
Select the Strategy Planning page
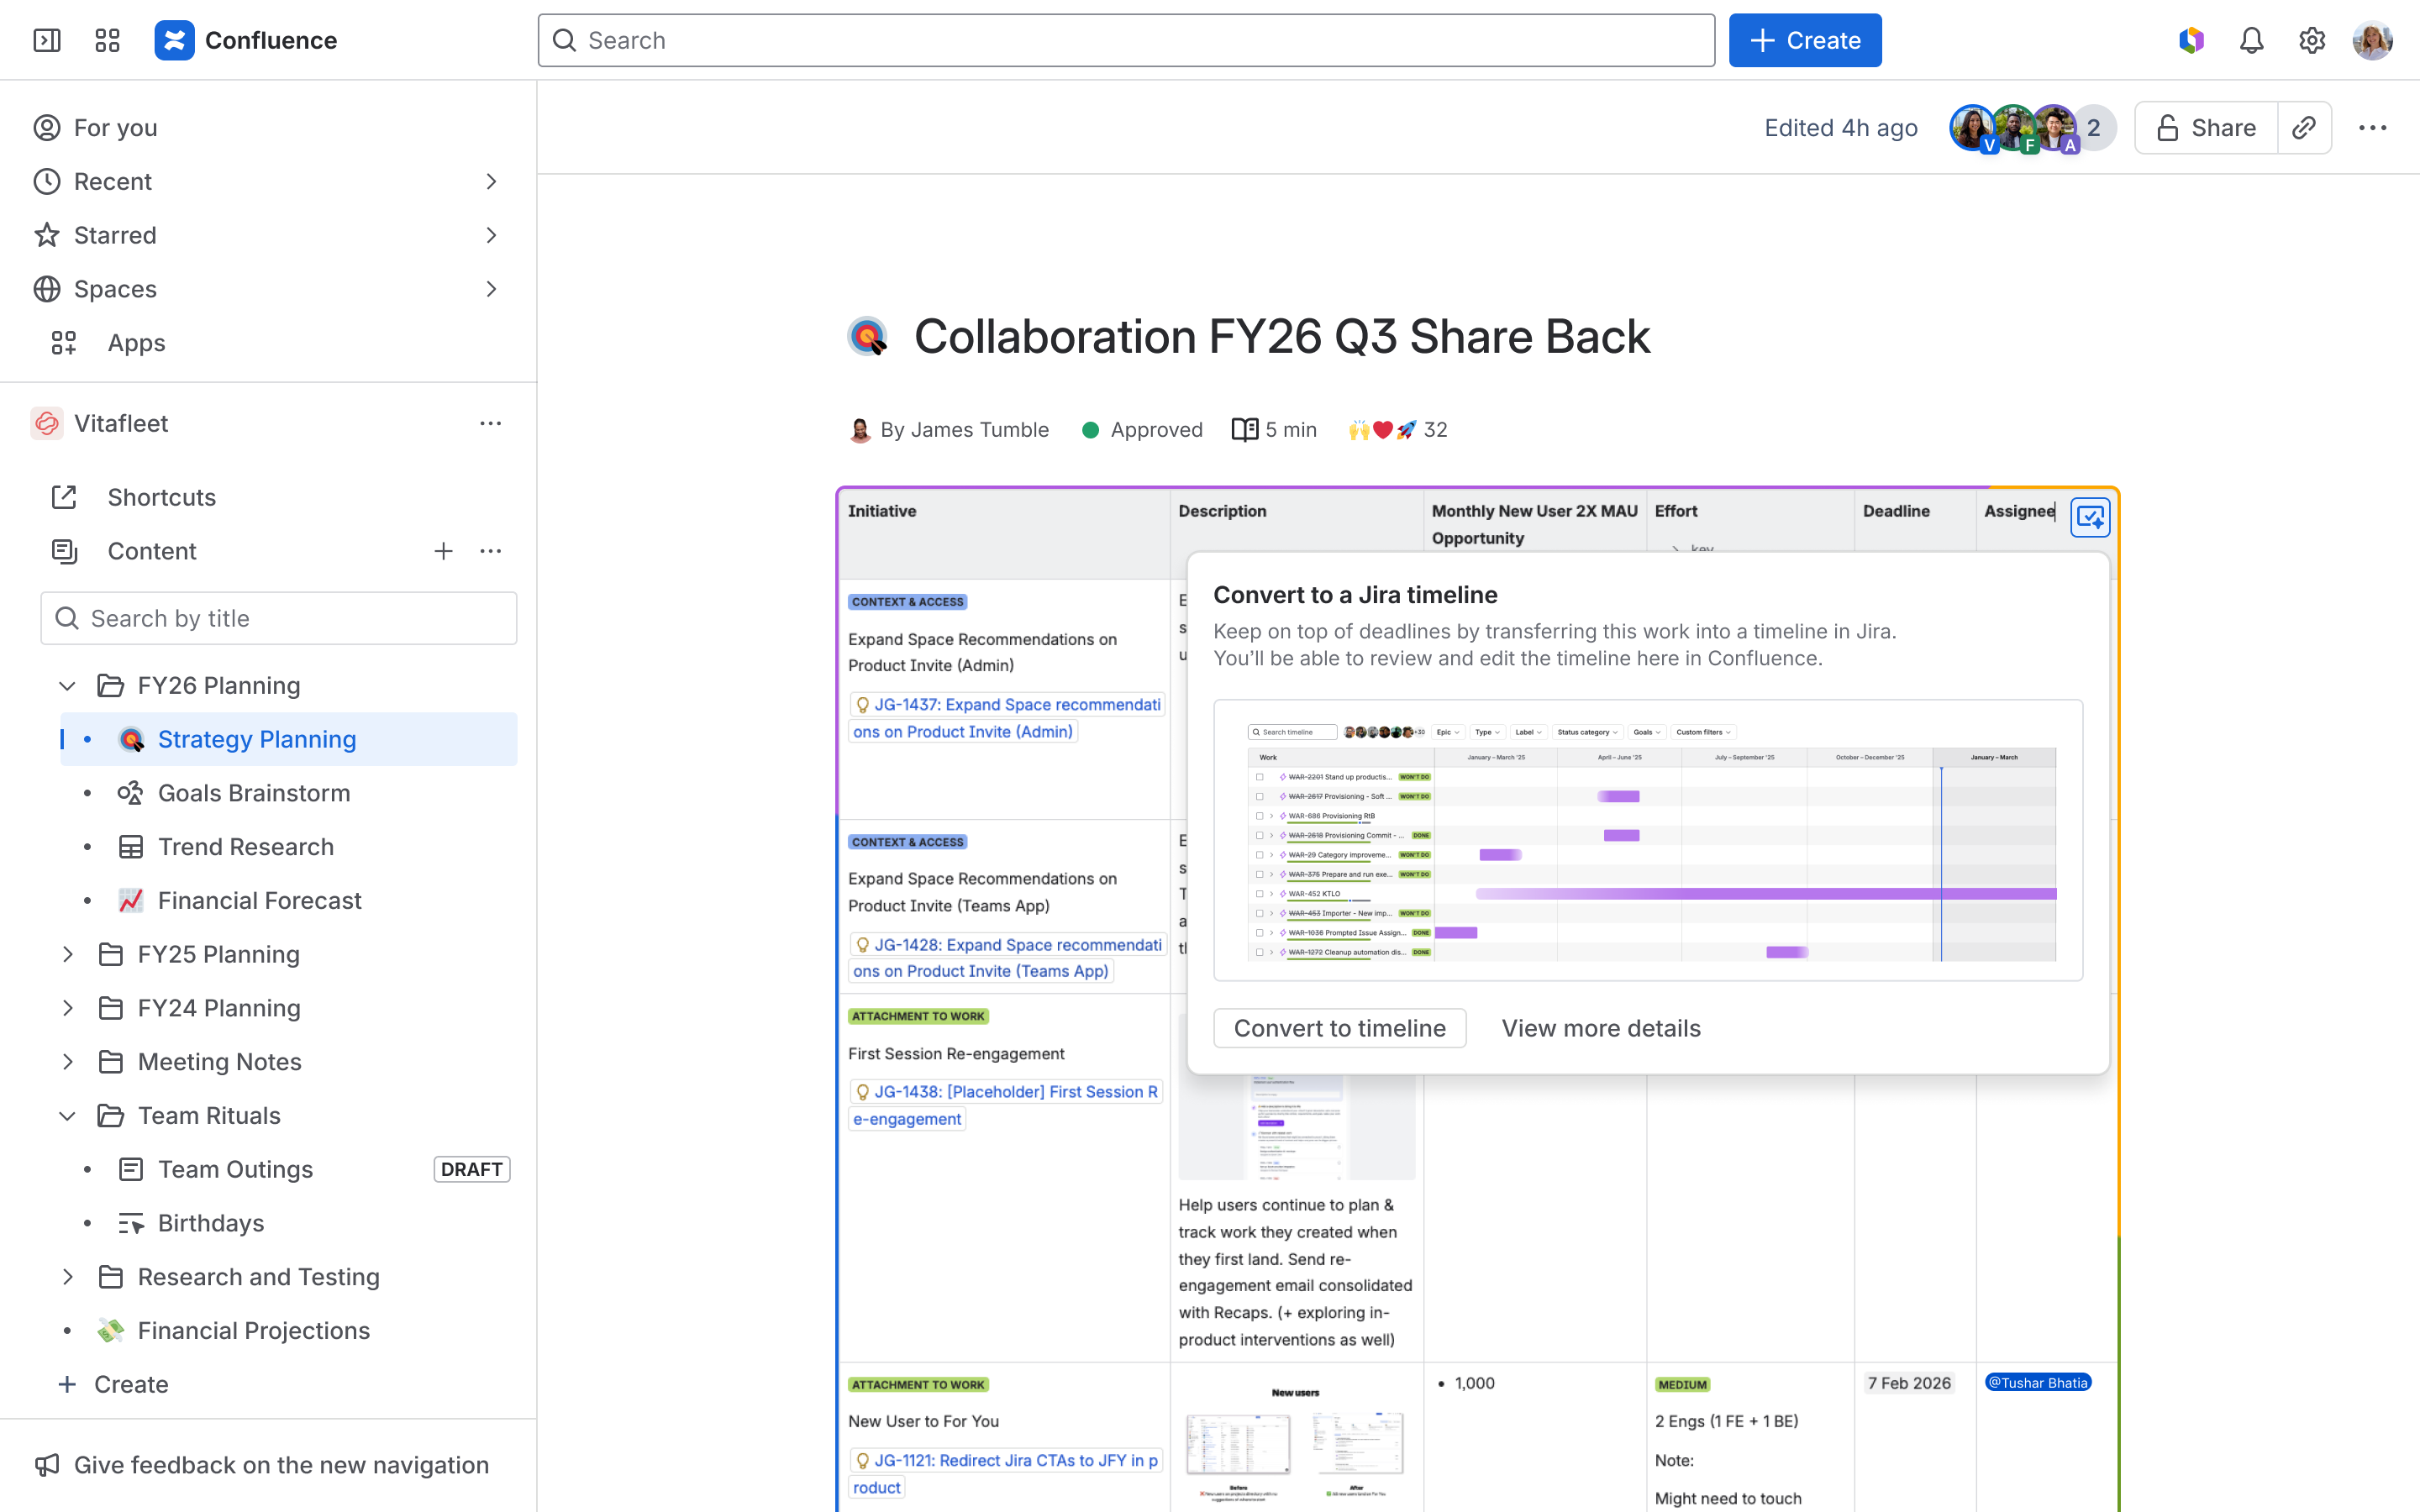click(x=289, y=739)
